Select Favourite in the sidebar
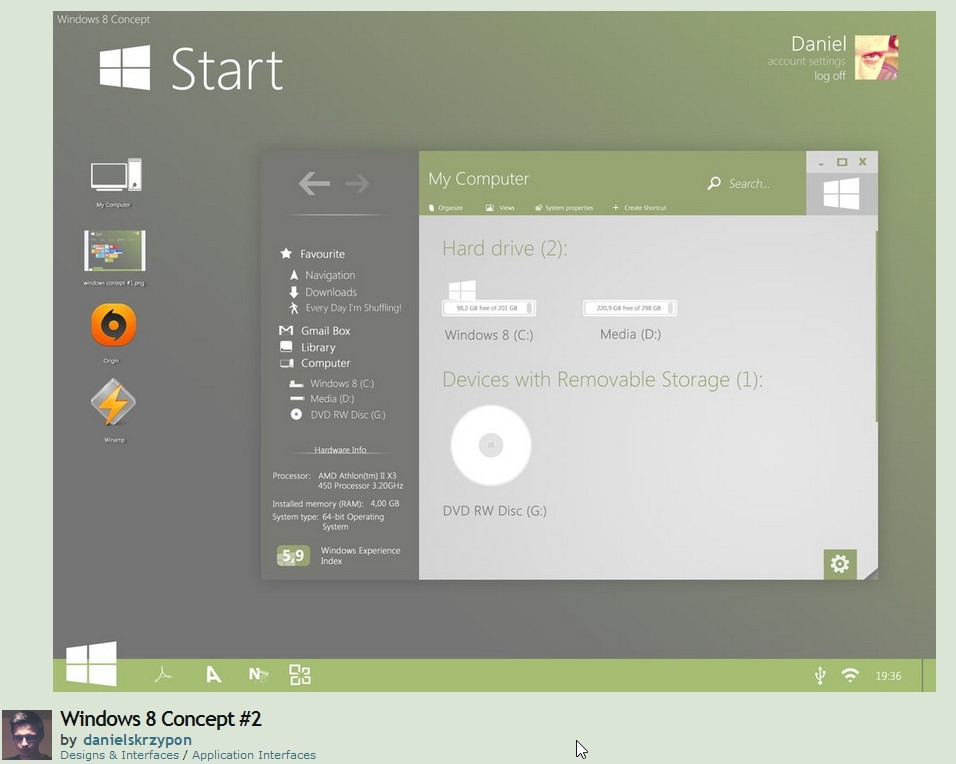Screen dimensions: 956x764 312,254
